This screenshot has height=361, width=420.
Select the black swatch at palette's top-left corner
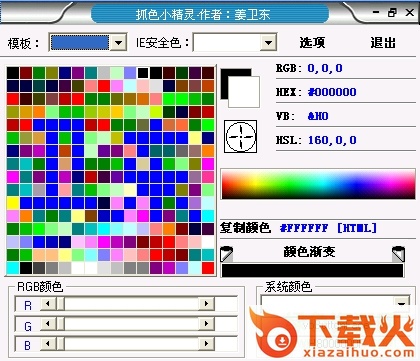(13, 73)
